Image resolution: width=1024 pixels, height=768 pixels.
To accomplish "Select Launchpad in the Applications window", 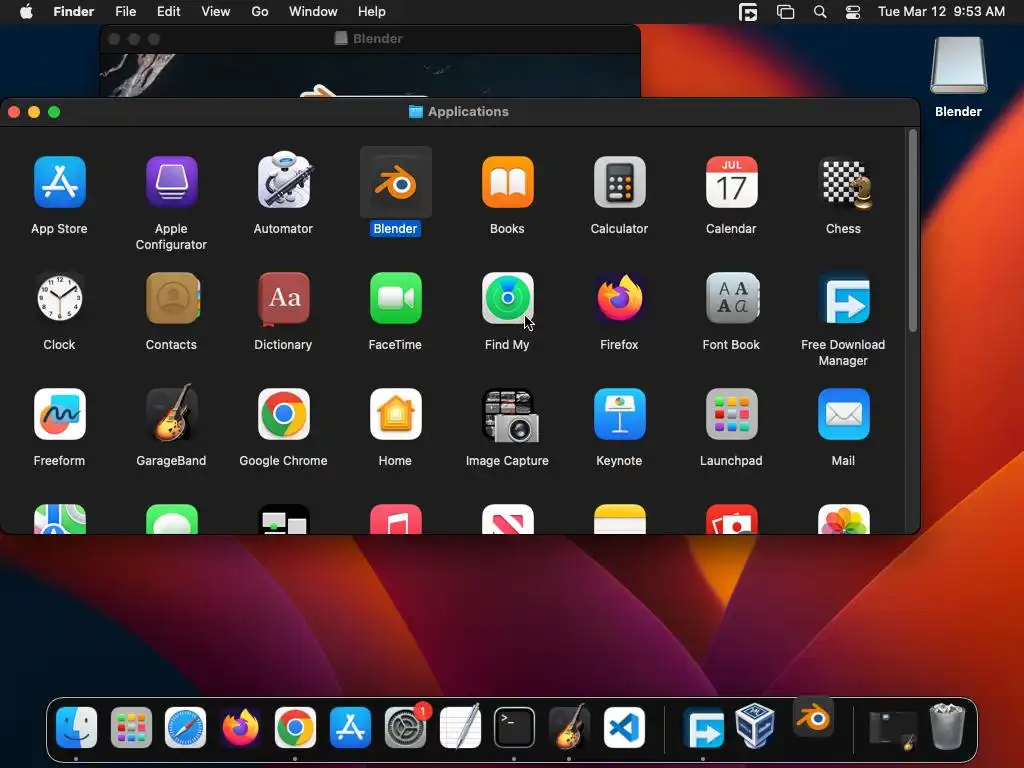I will [731, 414].
